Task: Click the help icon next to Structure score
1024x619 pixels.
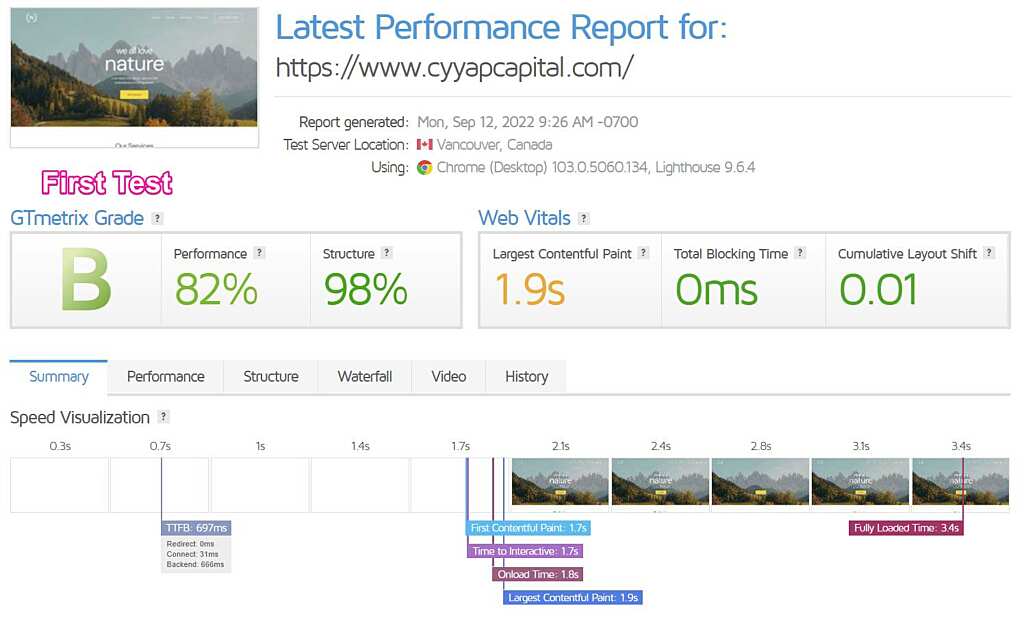Action: click(x=387, y=253)
